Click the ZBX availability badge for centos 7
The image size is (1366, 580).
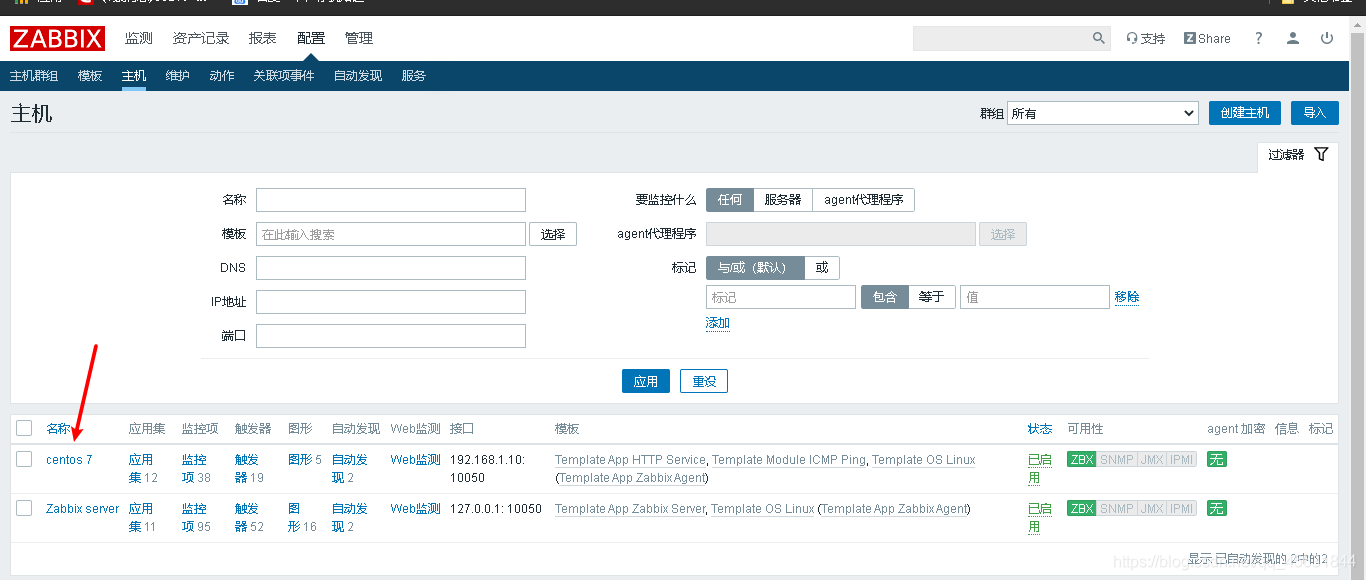1081,459
